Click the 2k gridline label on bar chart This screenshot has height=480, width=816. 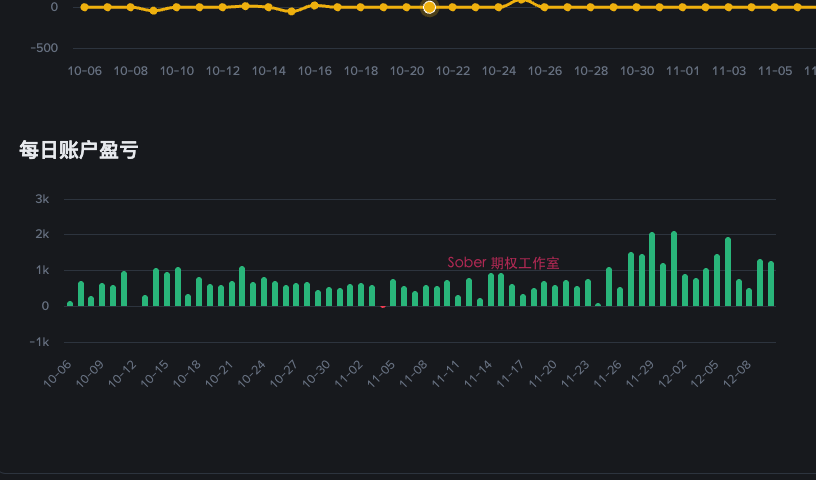coord(42,235)
